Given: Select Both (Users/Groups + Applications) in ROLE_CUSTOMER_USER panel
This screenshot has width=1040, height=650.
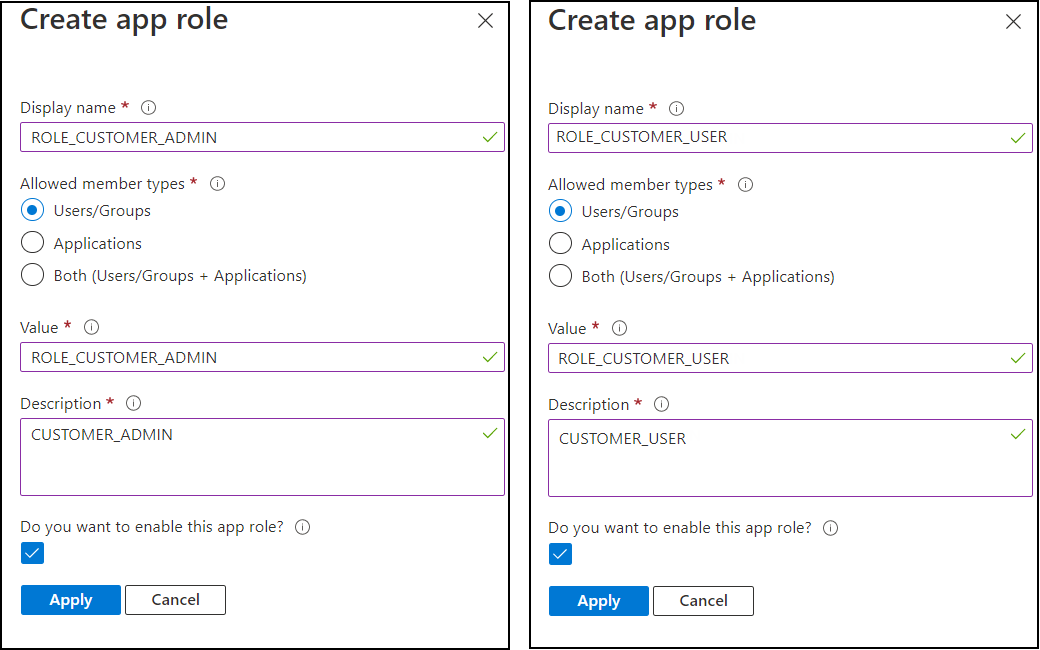Looking at the screenshot, I should [x=560, y=276].
